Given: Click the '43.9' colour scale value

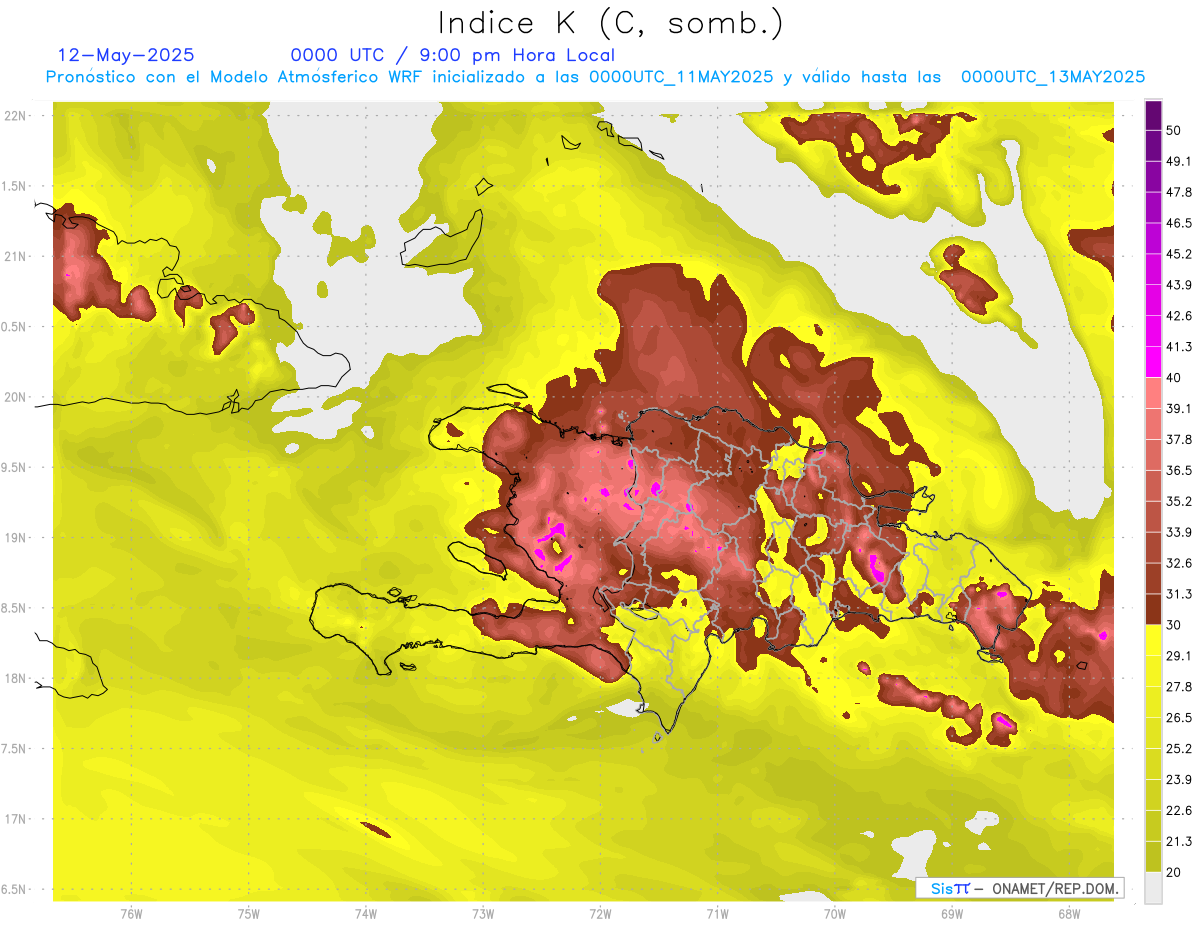Looking at the screenshot, I should (1179, 285).
